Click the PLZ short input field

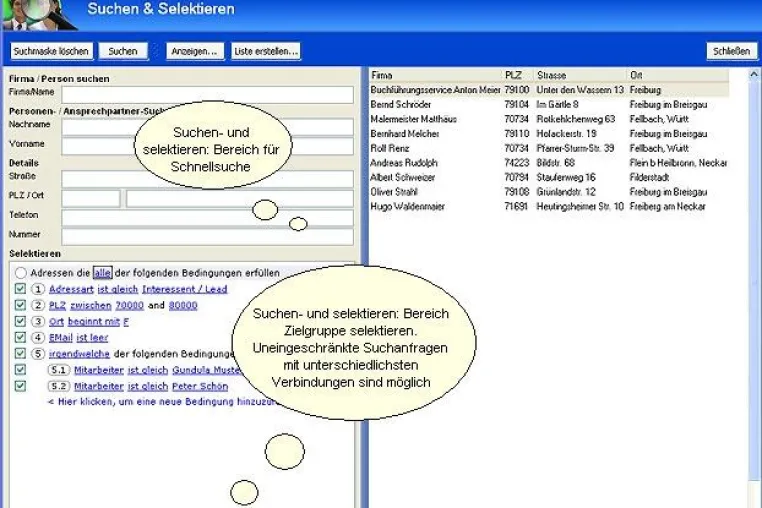click(91, 198)
